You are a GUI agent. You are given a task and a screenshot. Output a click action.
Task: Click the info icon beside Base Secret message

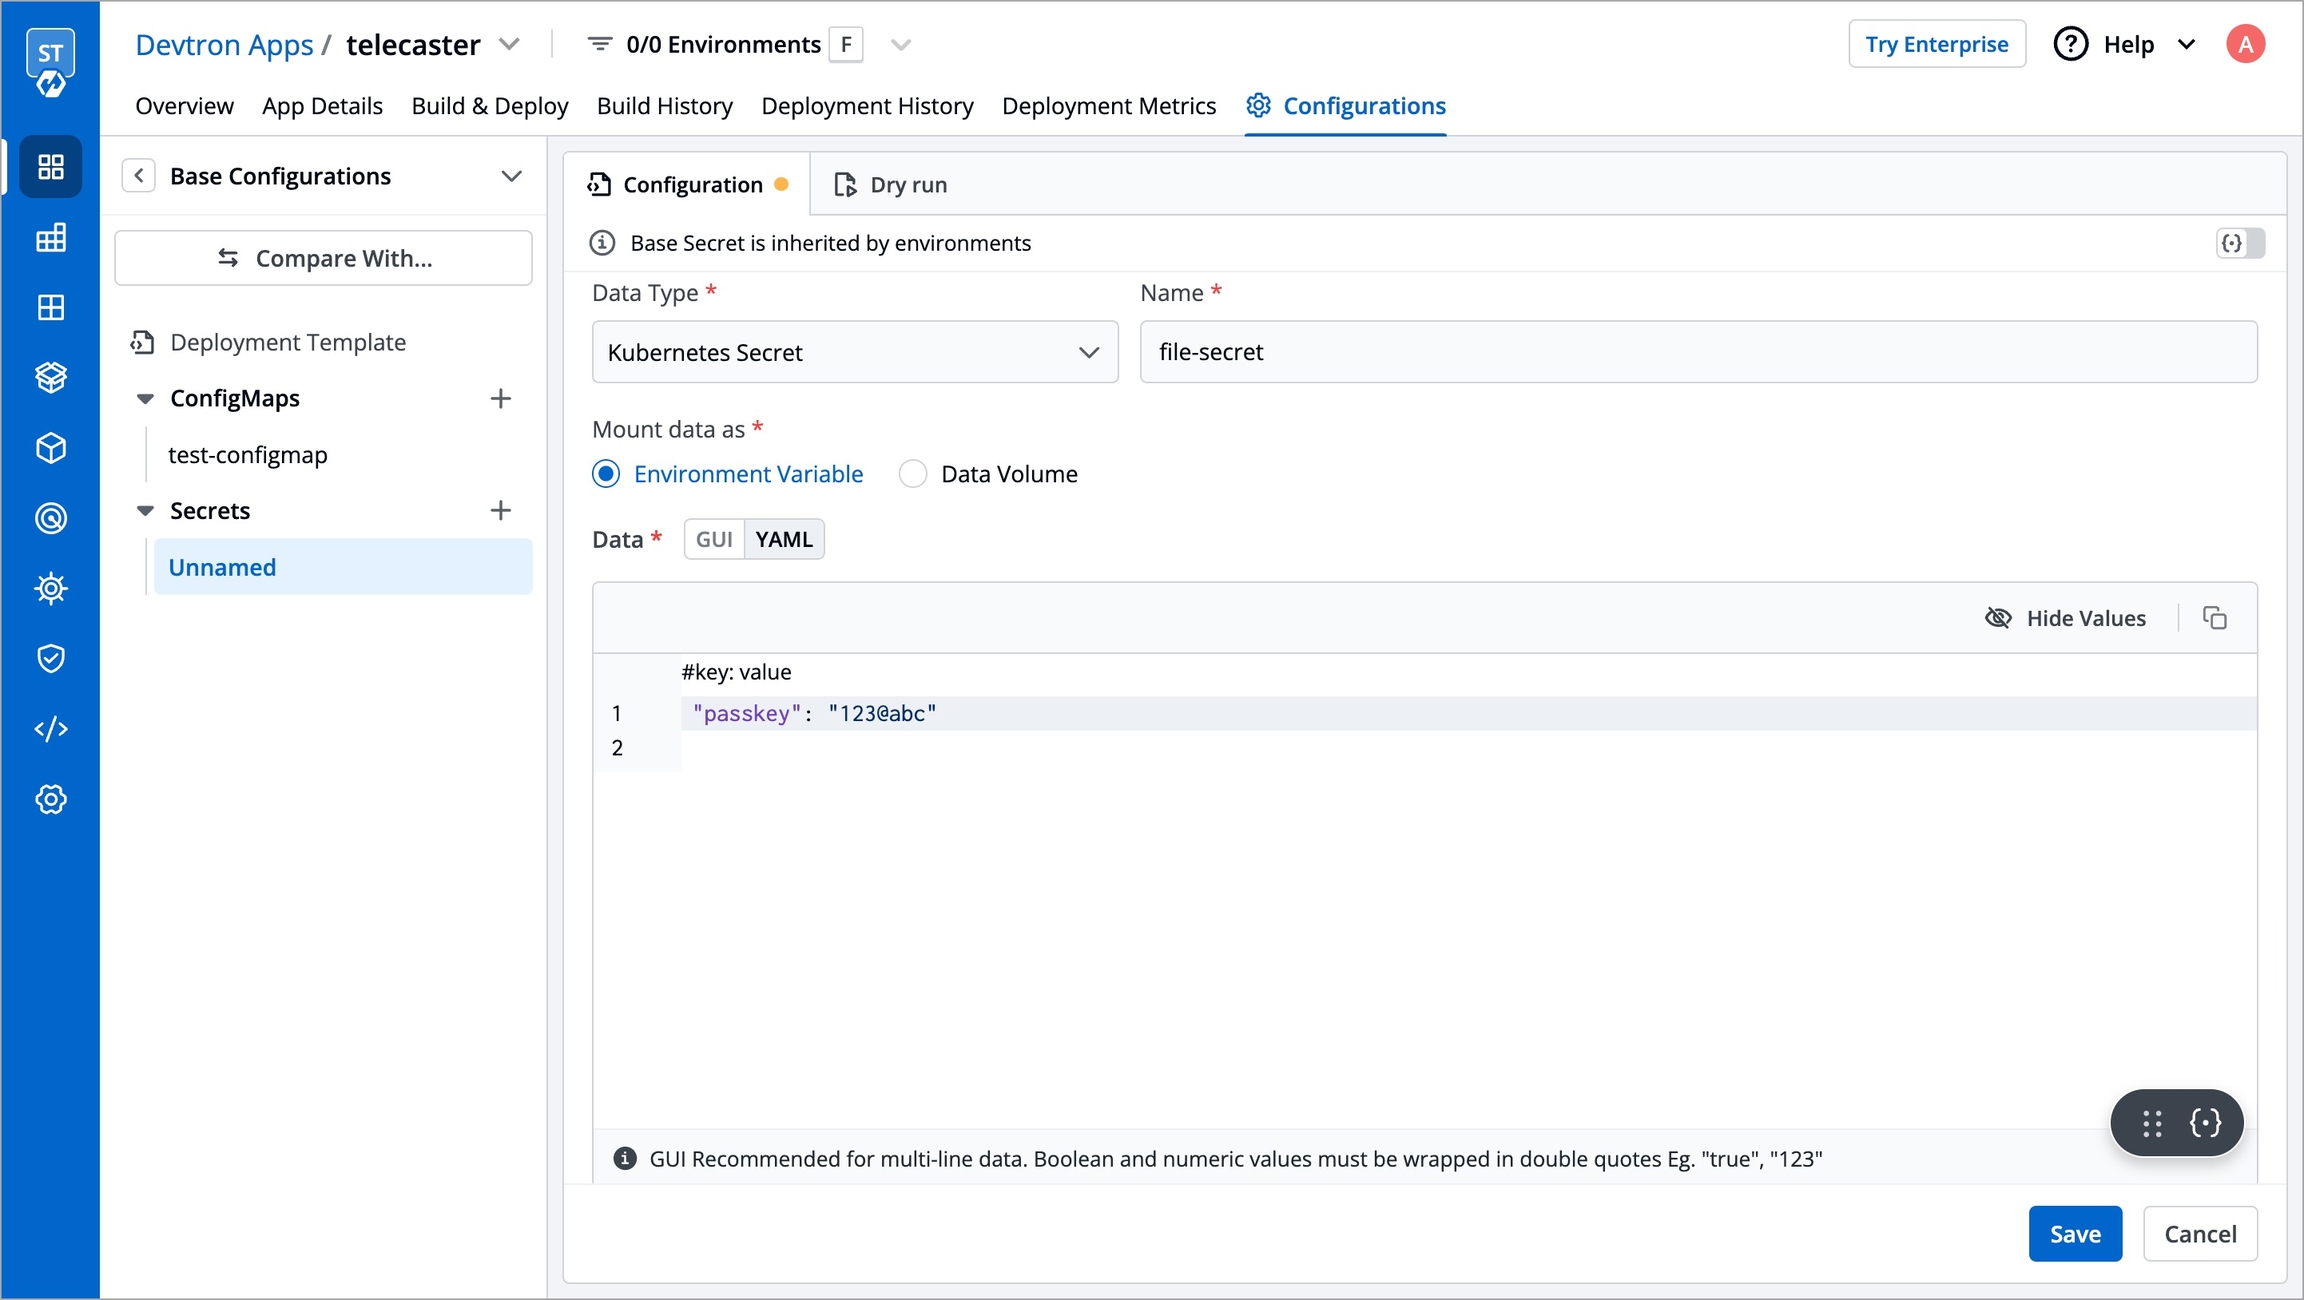[x=602, y=243]
